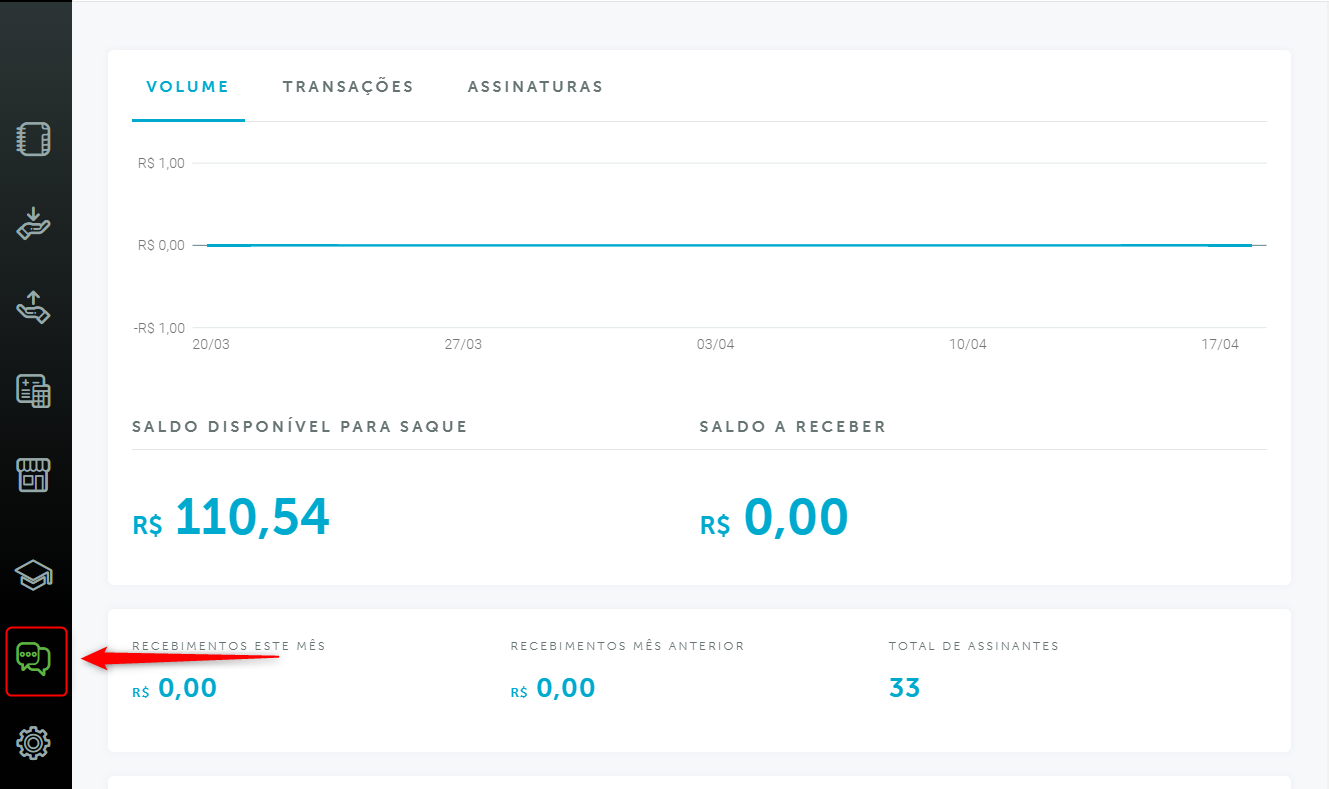Click the SALDO A RECEBER heading
This screenshot has width=1329, height=789.
pos(793,427)
